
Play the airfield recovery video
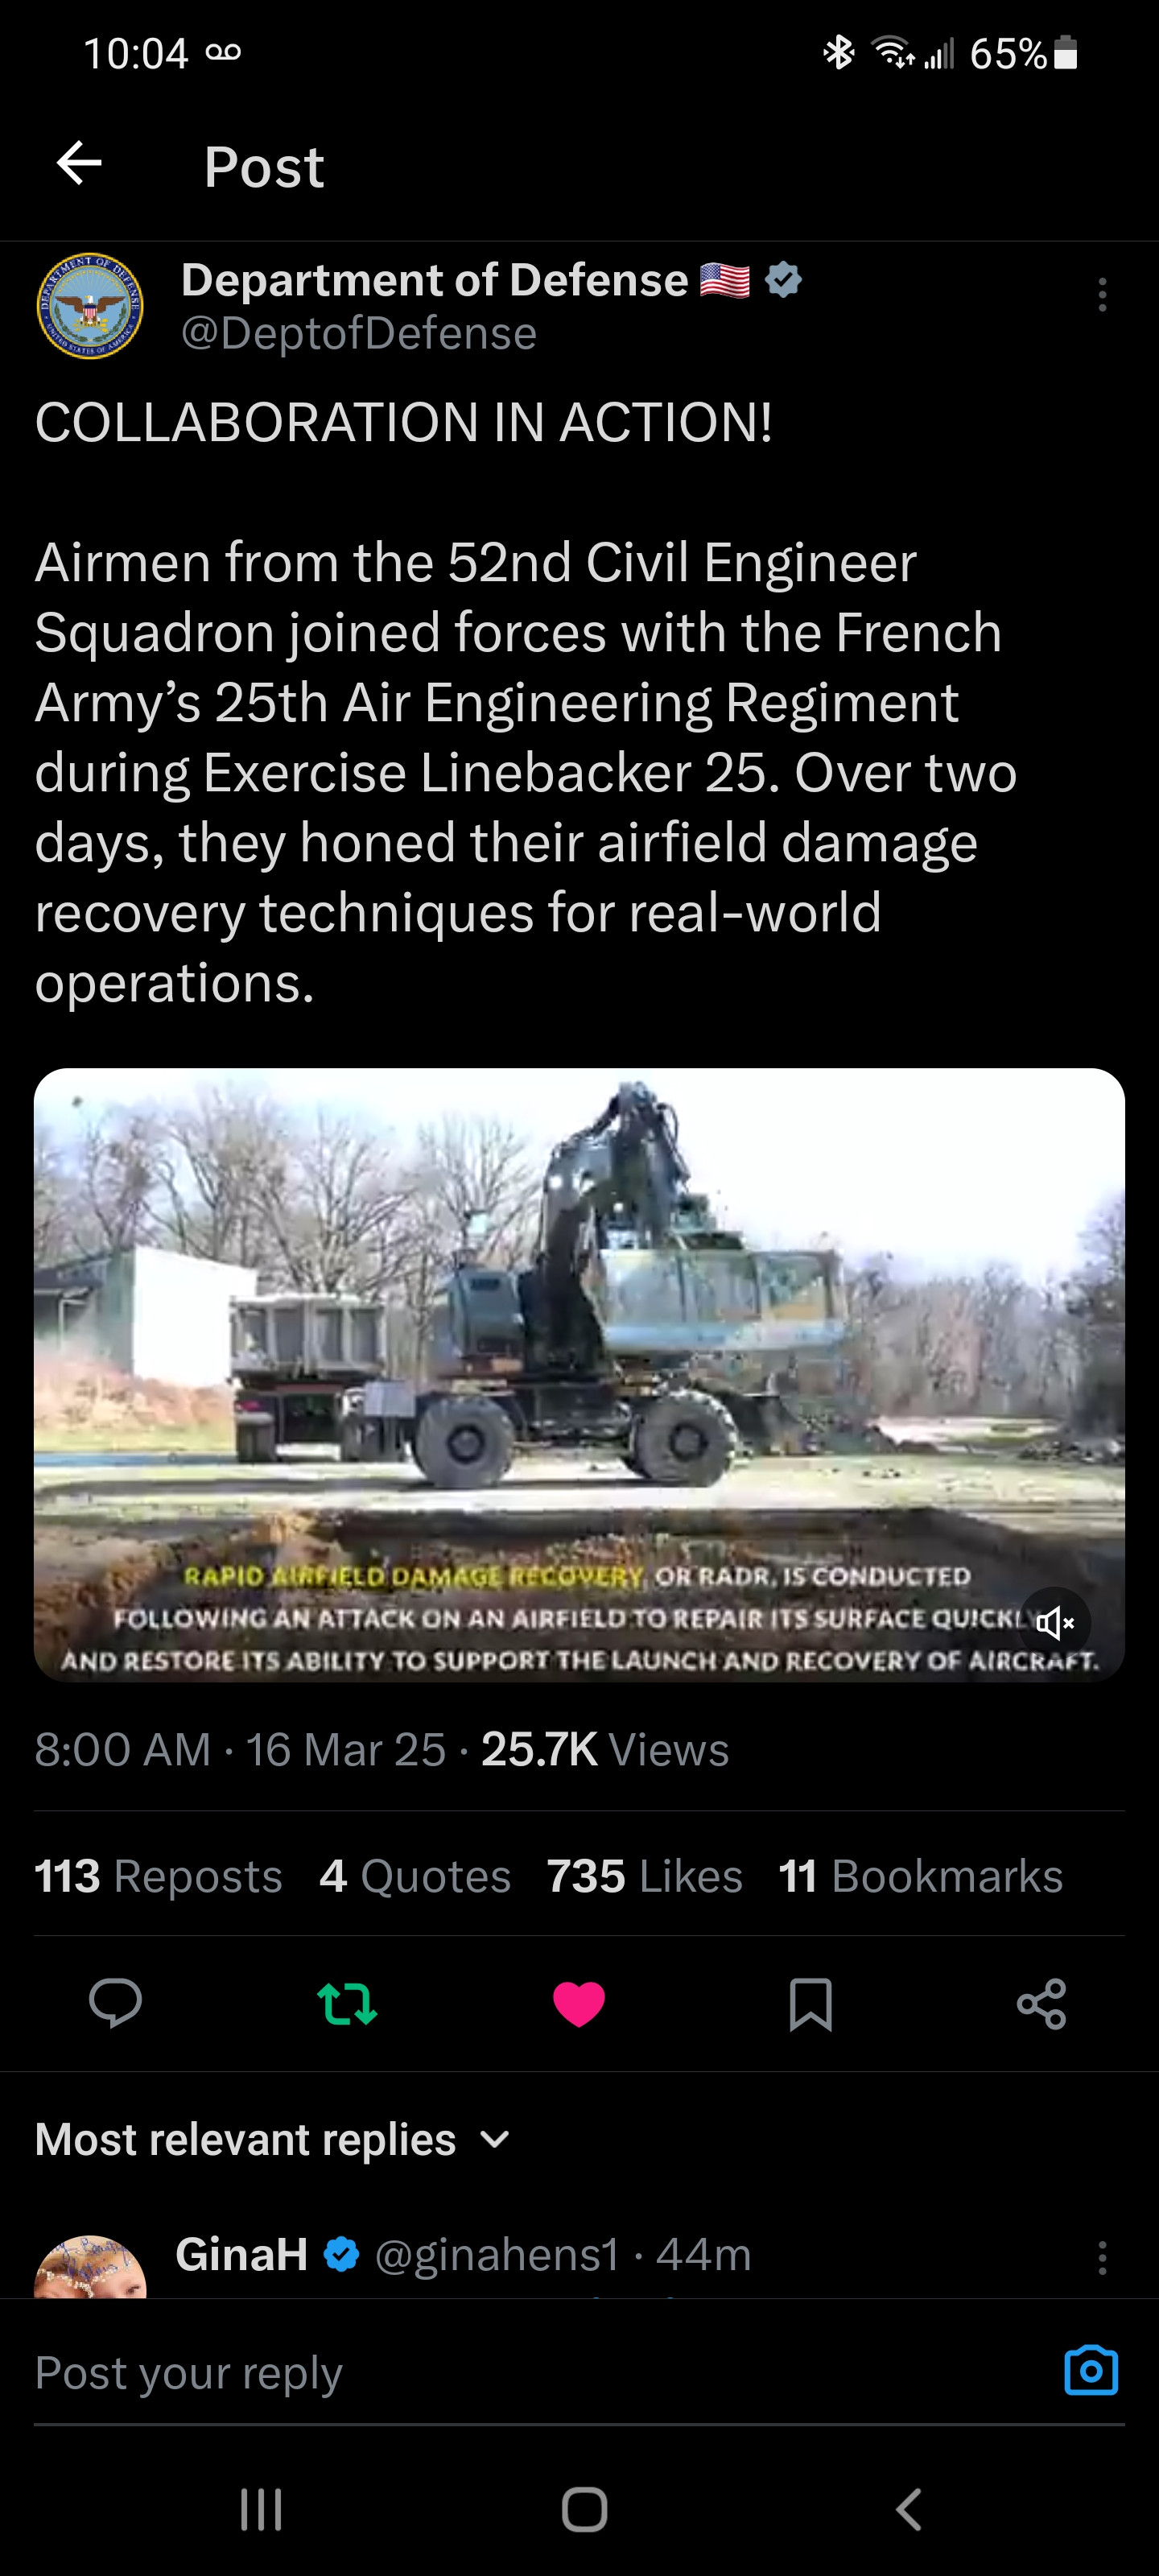[x=579, y=1374]
